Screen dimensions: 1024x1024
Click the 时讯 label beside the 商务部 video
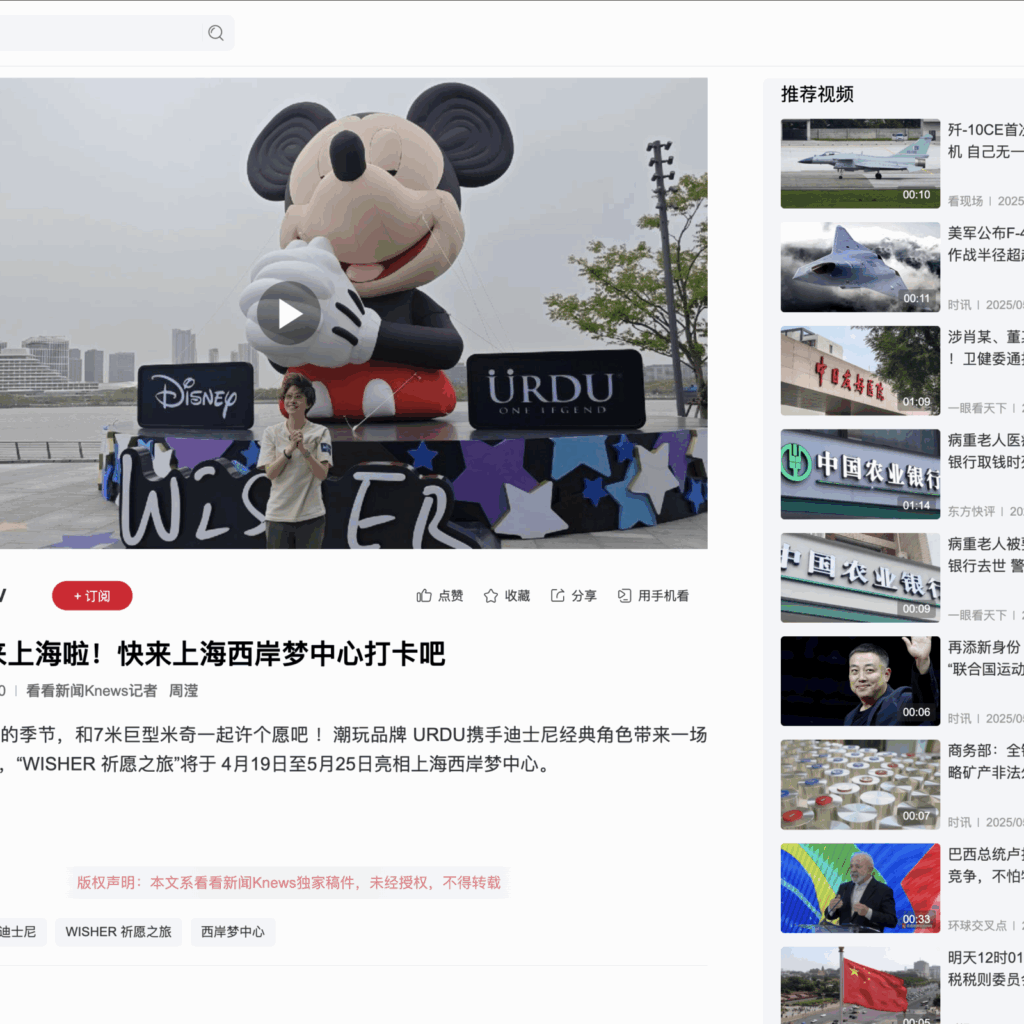pyautogui.click(x=959, y=822)
